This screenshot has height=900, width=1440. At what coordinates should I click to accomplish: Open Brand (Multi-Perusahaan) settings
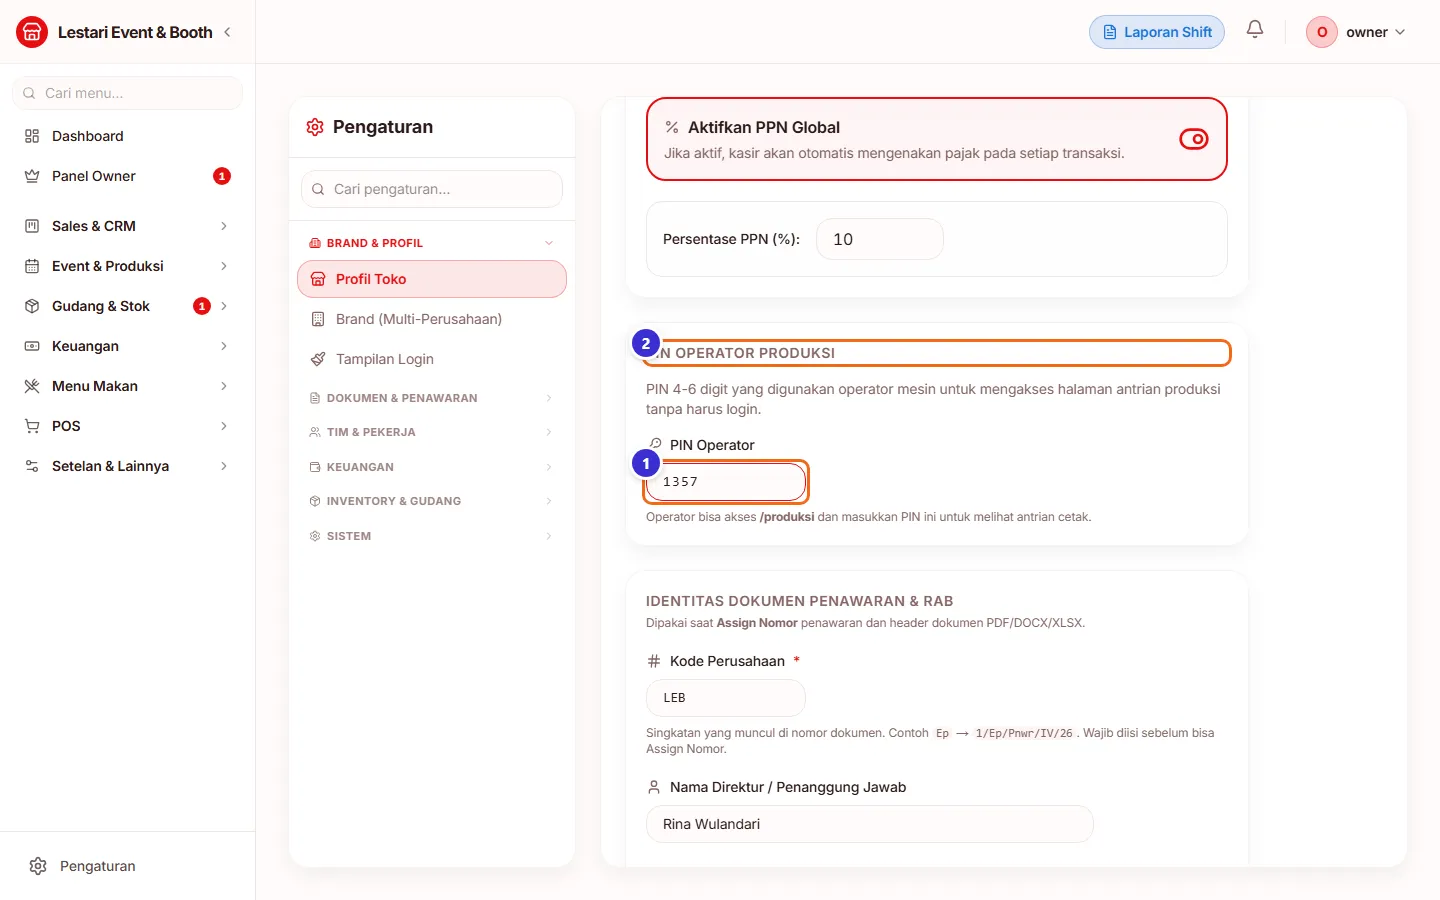432,319
